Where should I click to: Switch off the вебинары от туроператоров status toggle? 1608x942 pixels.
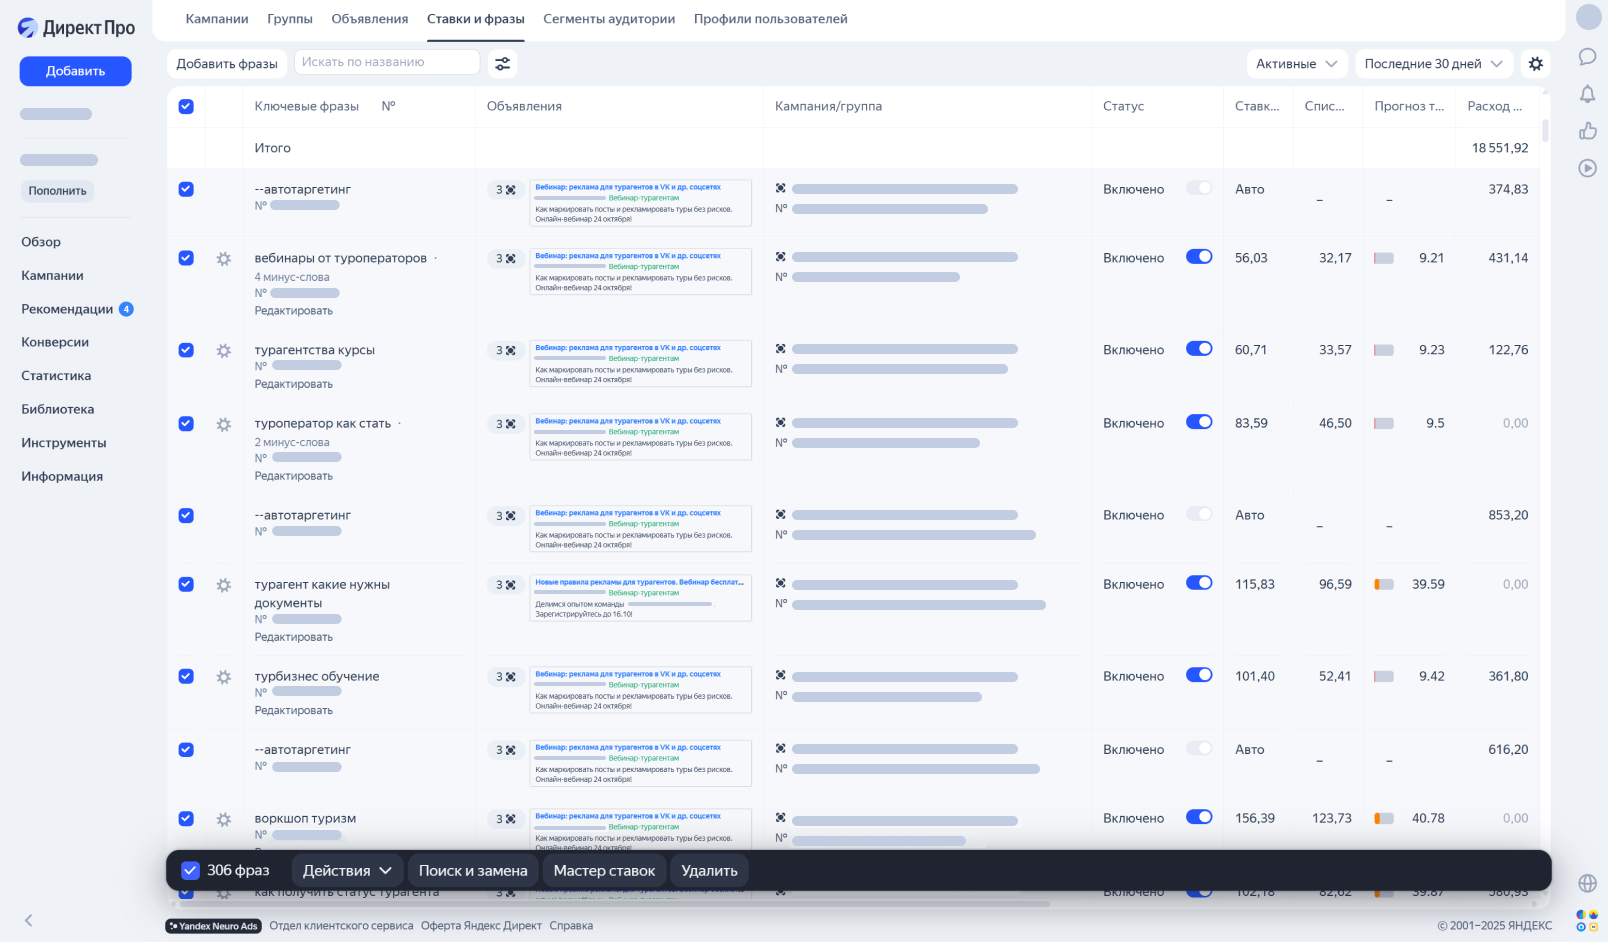1199,257
